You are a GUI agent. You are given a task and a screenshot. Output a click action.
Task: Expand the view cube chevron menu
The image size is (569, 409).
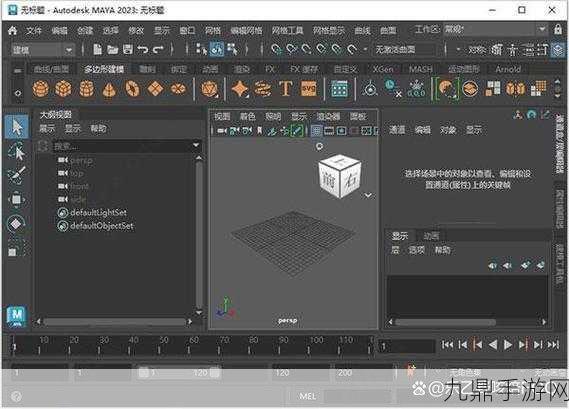pyautogui.click(x=368, y=195)
